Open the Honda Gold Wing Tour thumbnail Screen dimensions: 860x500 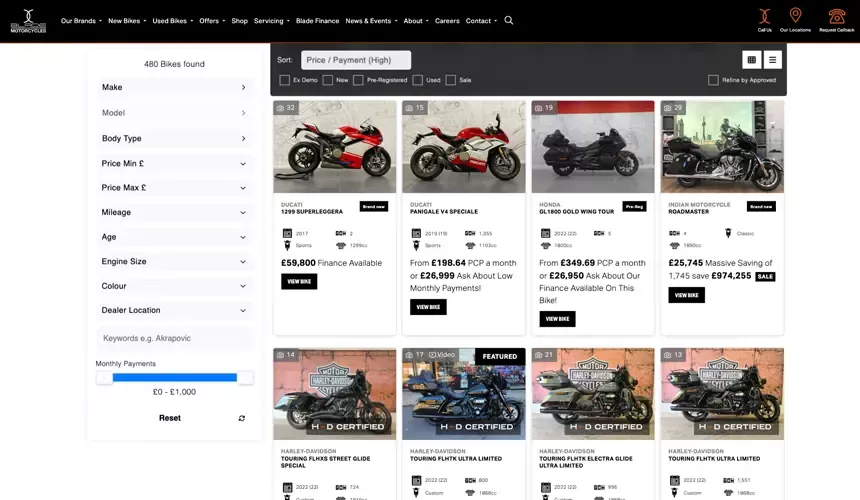(x=593, y=147)
